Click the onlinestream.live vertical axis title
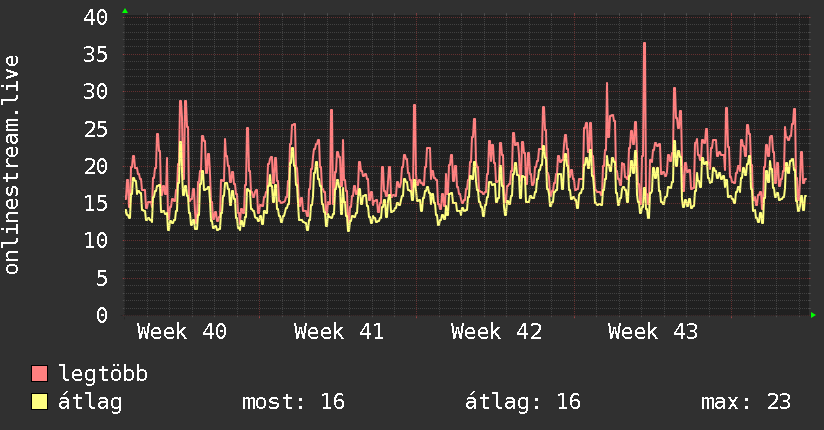 coord(12,165)
